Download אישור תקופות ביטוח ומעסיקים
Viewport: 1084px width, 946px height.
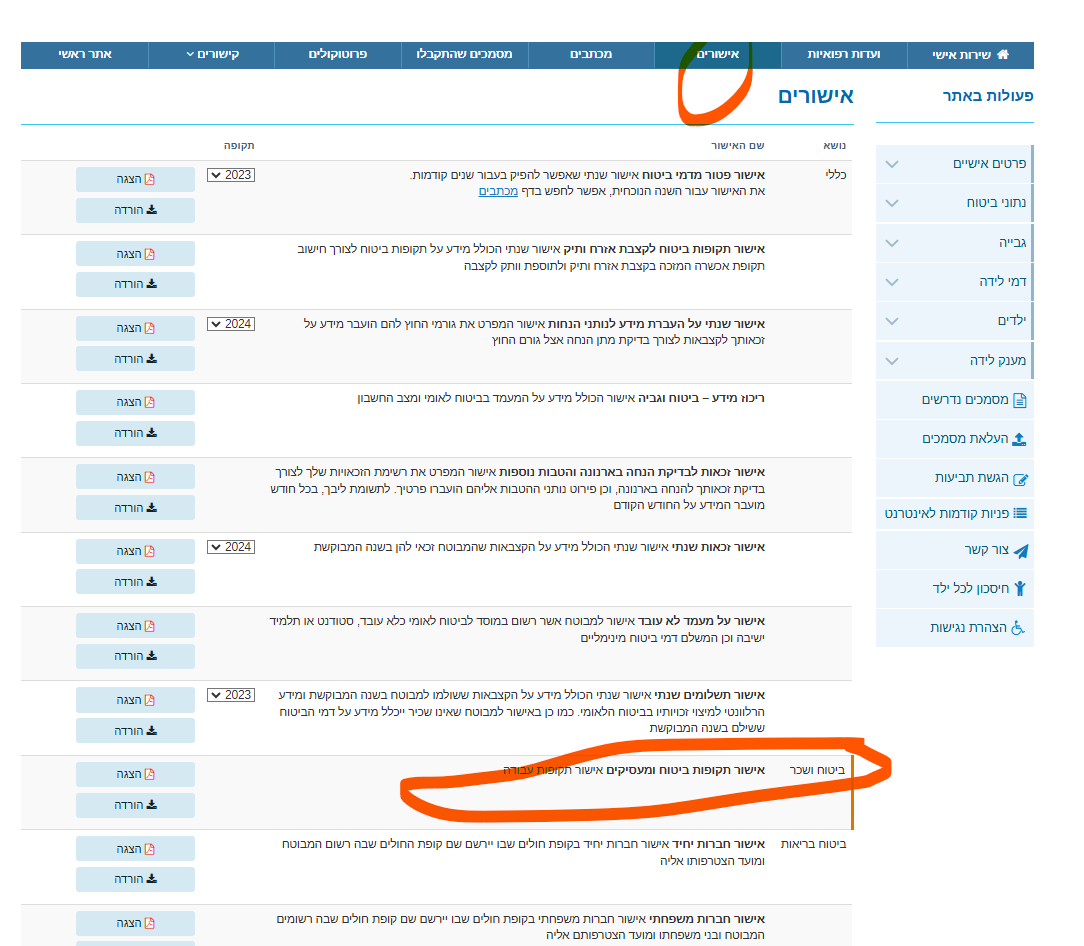tap(136, 806)
